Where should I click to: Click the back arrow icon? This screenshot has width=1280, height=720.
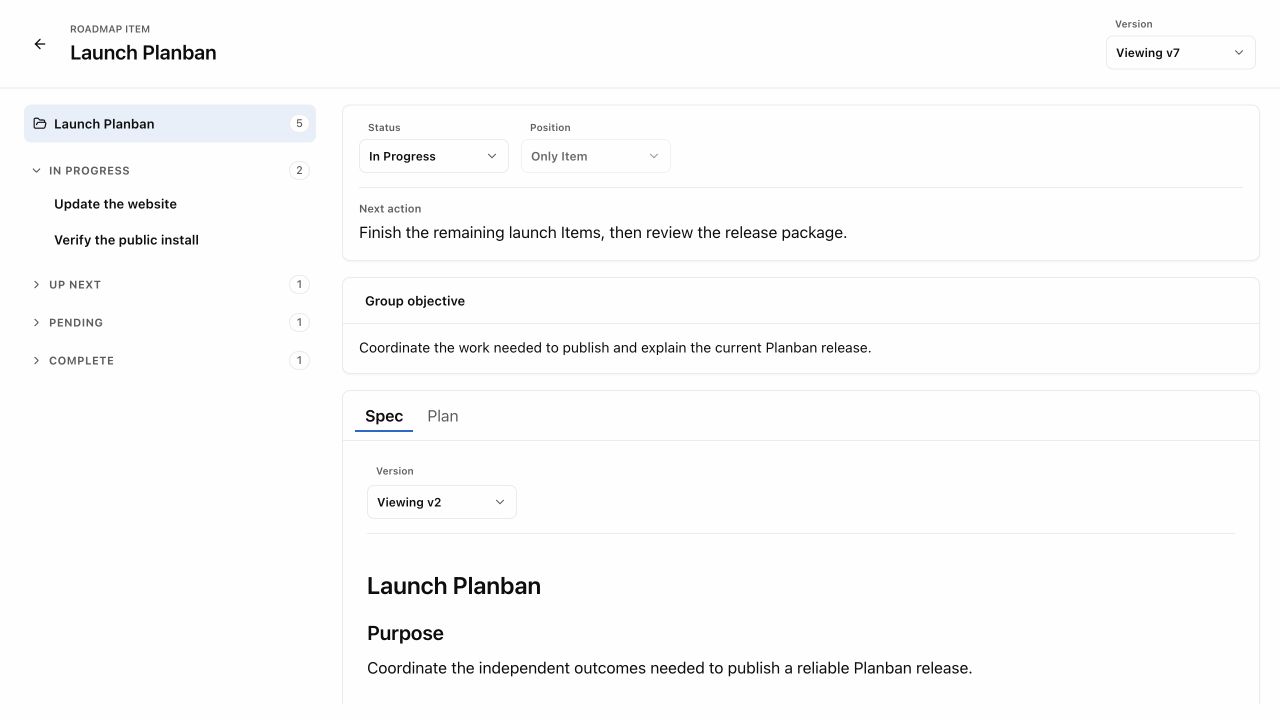(x=40, y=44)
